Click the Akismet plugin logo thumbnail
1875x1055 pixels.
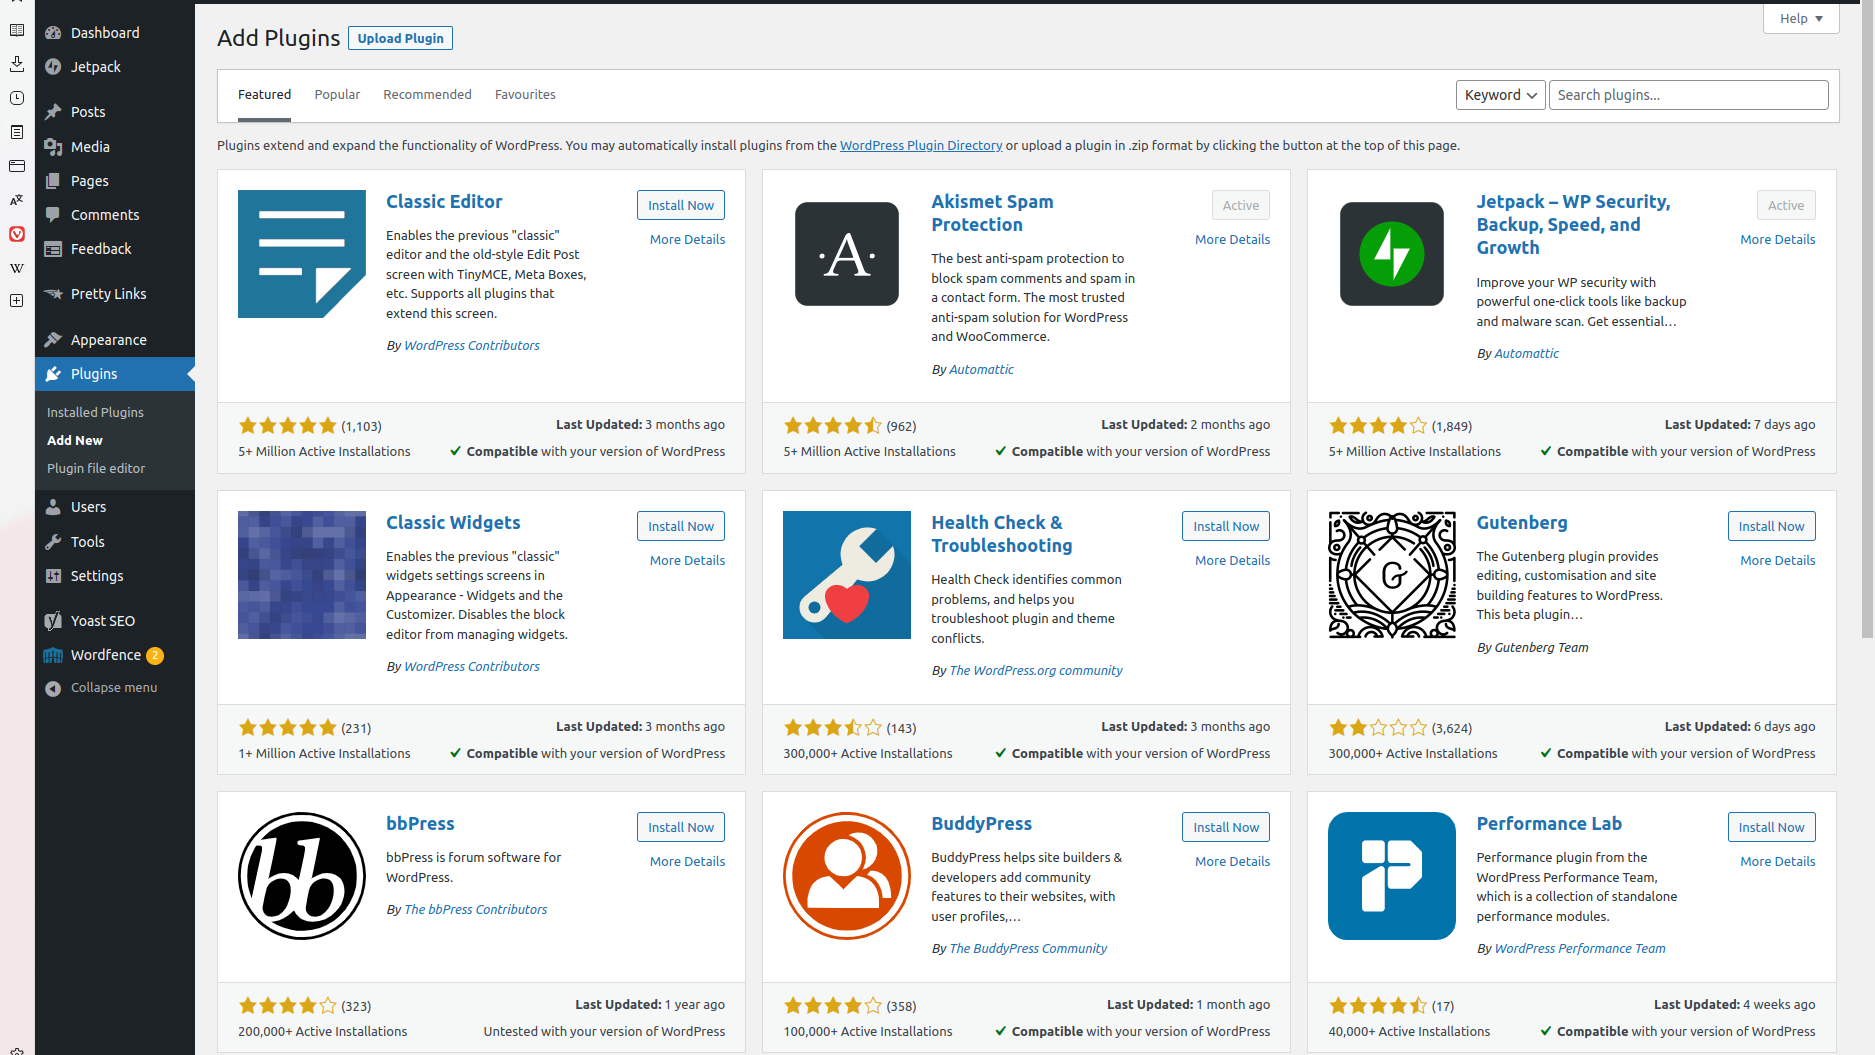(847, 254)
